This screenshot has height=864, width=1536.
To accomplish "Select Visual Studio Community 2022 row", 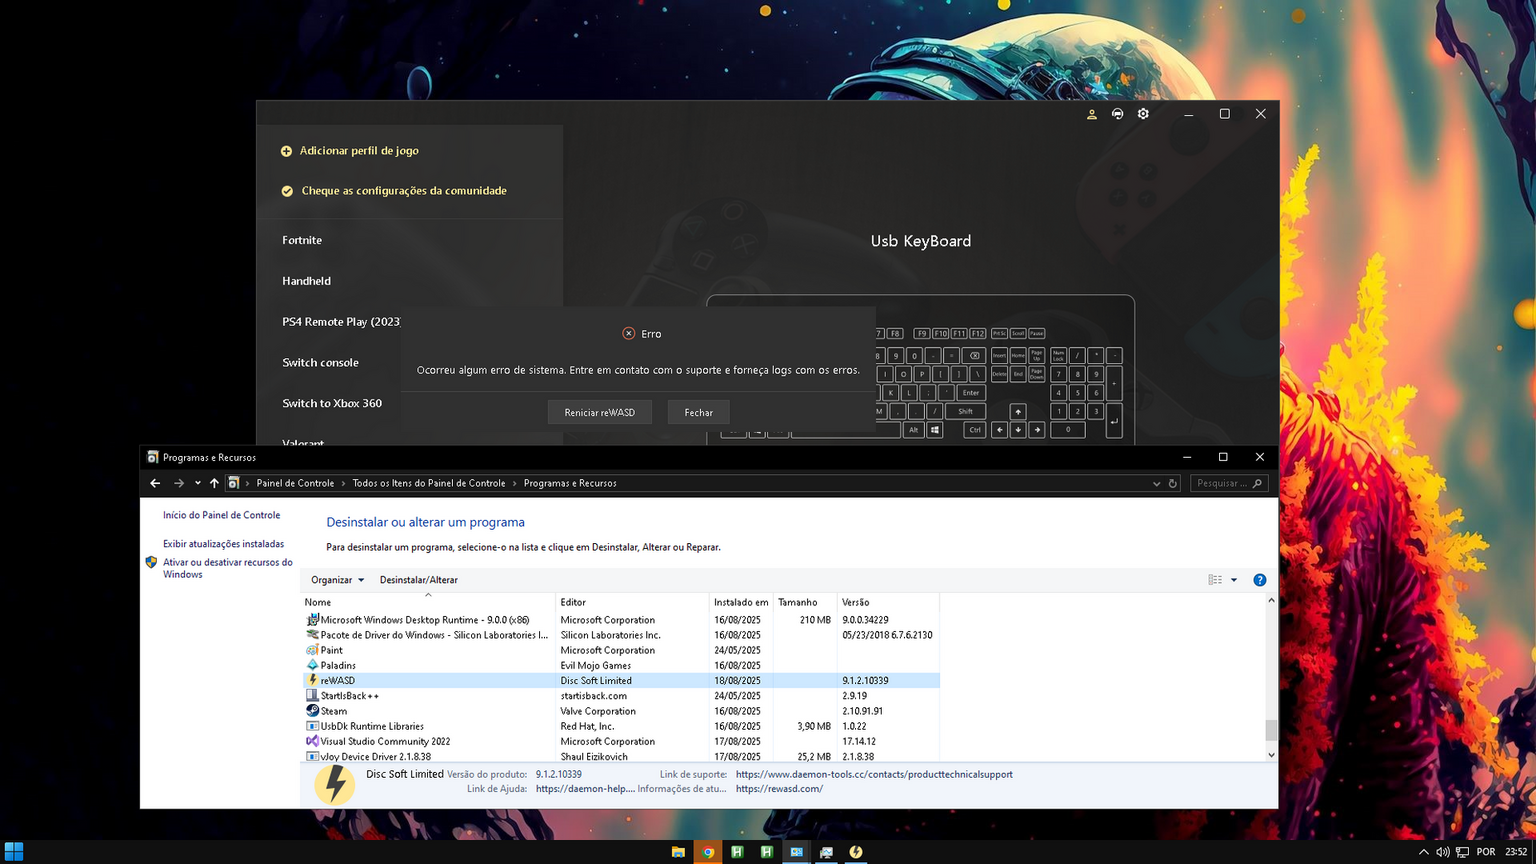I will pyautogui.click(x=621, y=741).
